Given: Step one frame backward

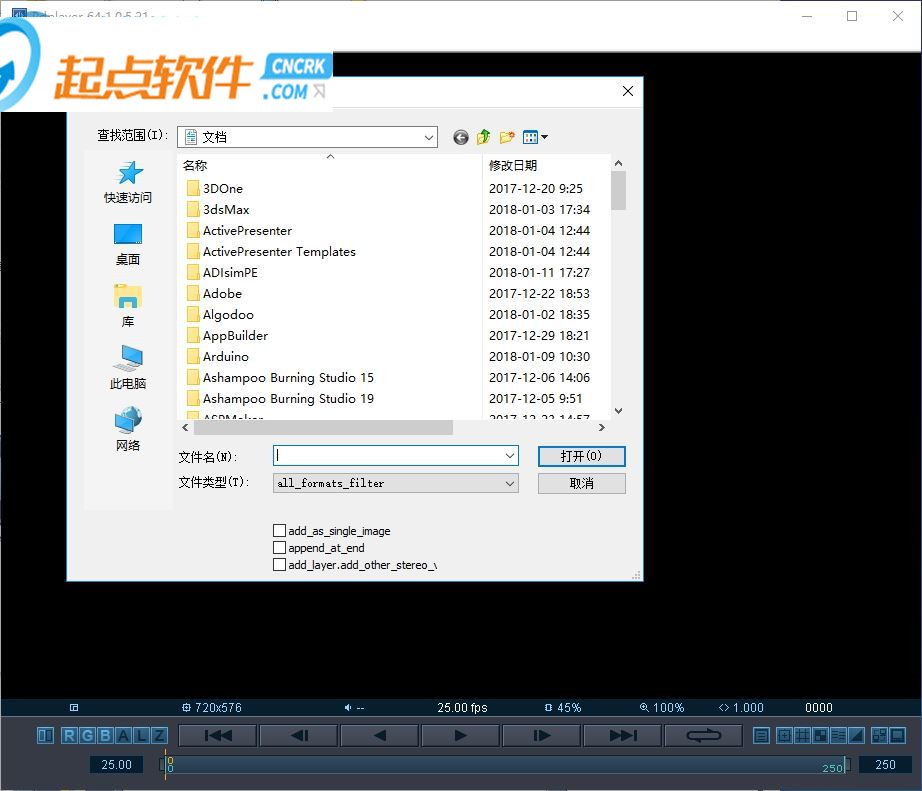Looking at the screenshot, I should pyautogui.click(x=299, y=735).
